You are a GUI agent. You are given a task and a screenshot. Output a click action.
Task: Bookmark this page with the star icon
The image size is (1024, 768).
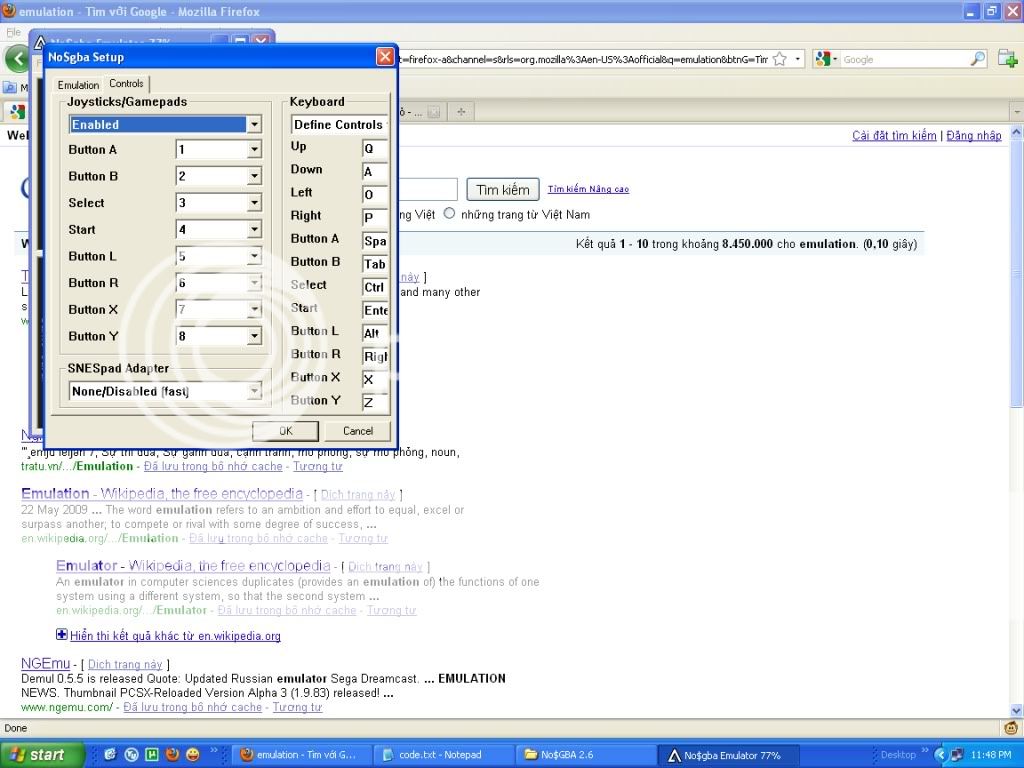(x=779, y=59)
